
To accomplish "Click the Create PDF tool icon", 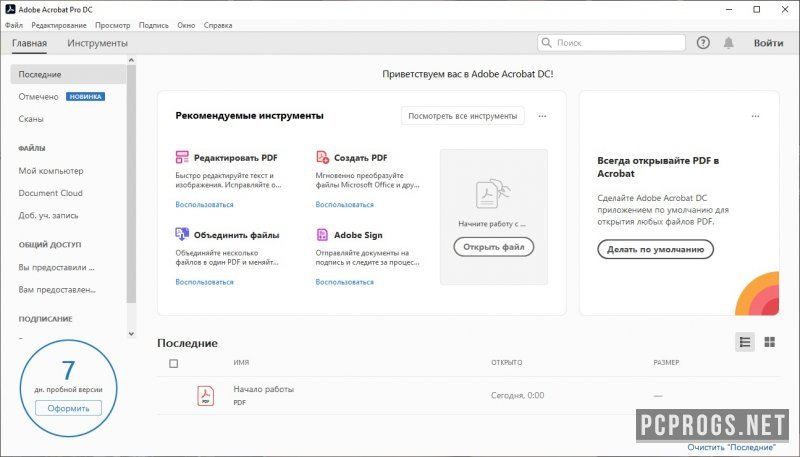I will click(x=322, y=157).
